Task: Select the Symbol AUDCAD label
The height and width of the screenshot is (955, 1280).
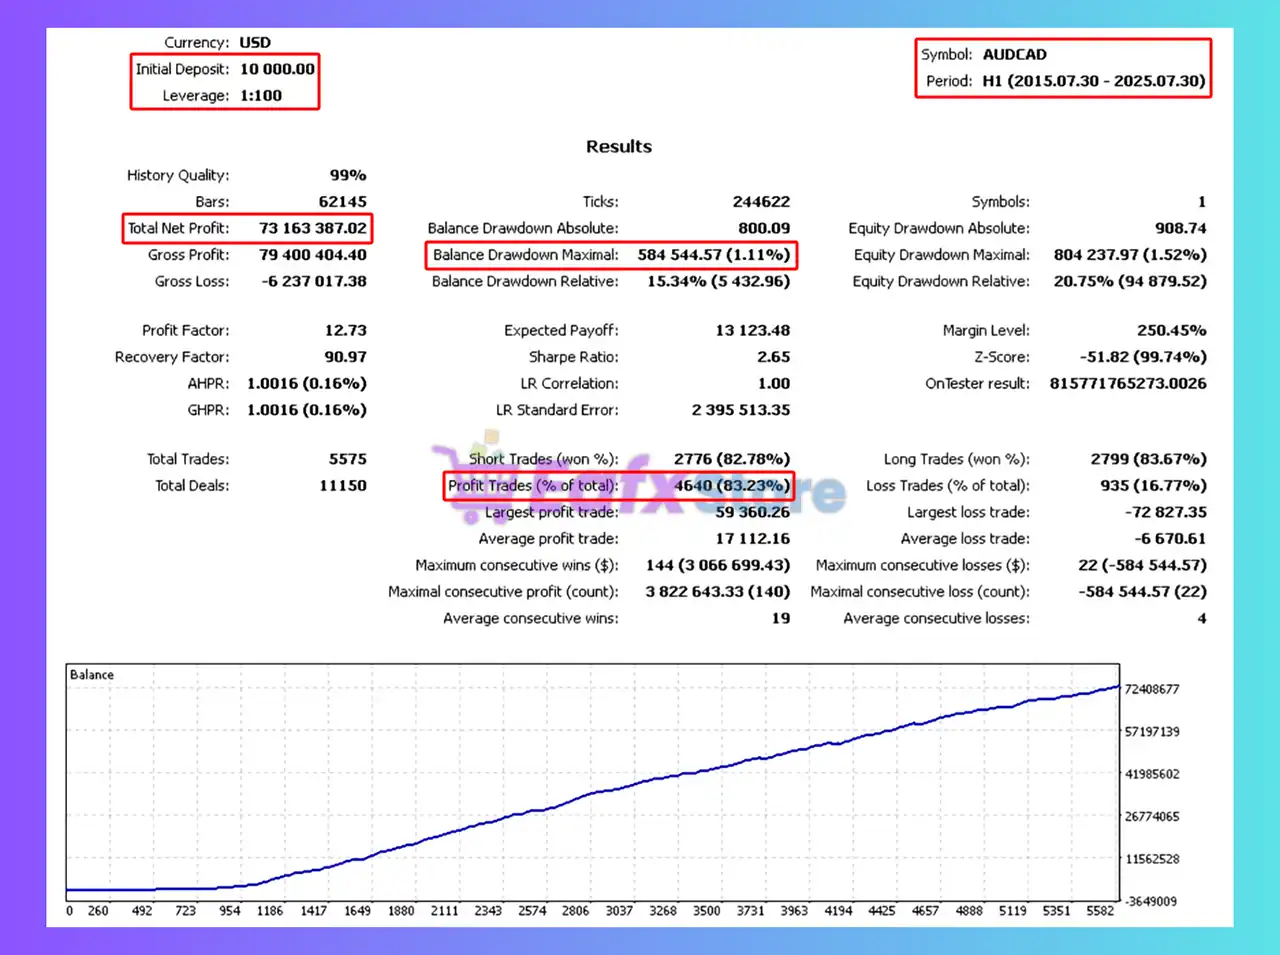Action: pos(1015,54)
